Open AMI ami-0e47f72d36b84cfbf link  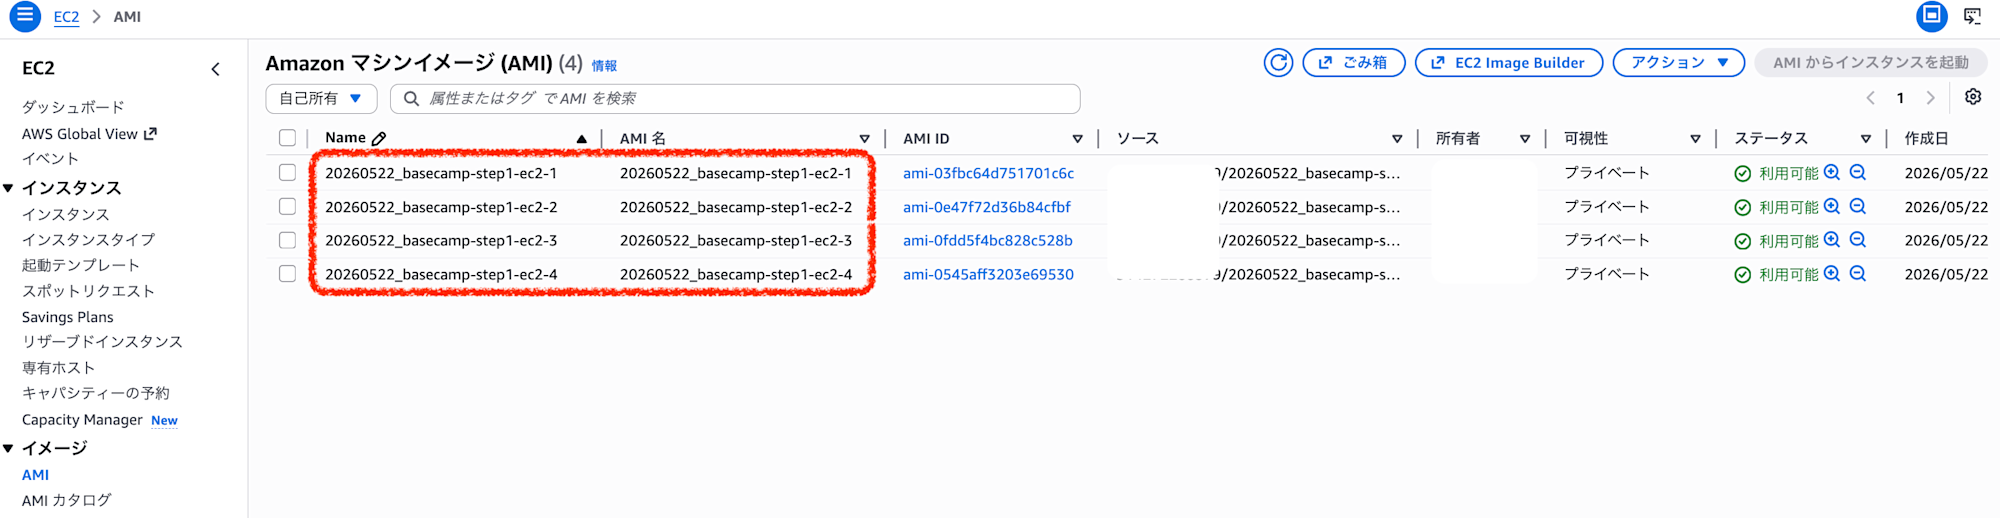tap(987, 207)
